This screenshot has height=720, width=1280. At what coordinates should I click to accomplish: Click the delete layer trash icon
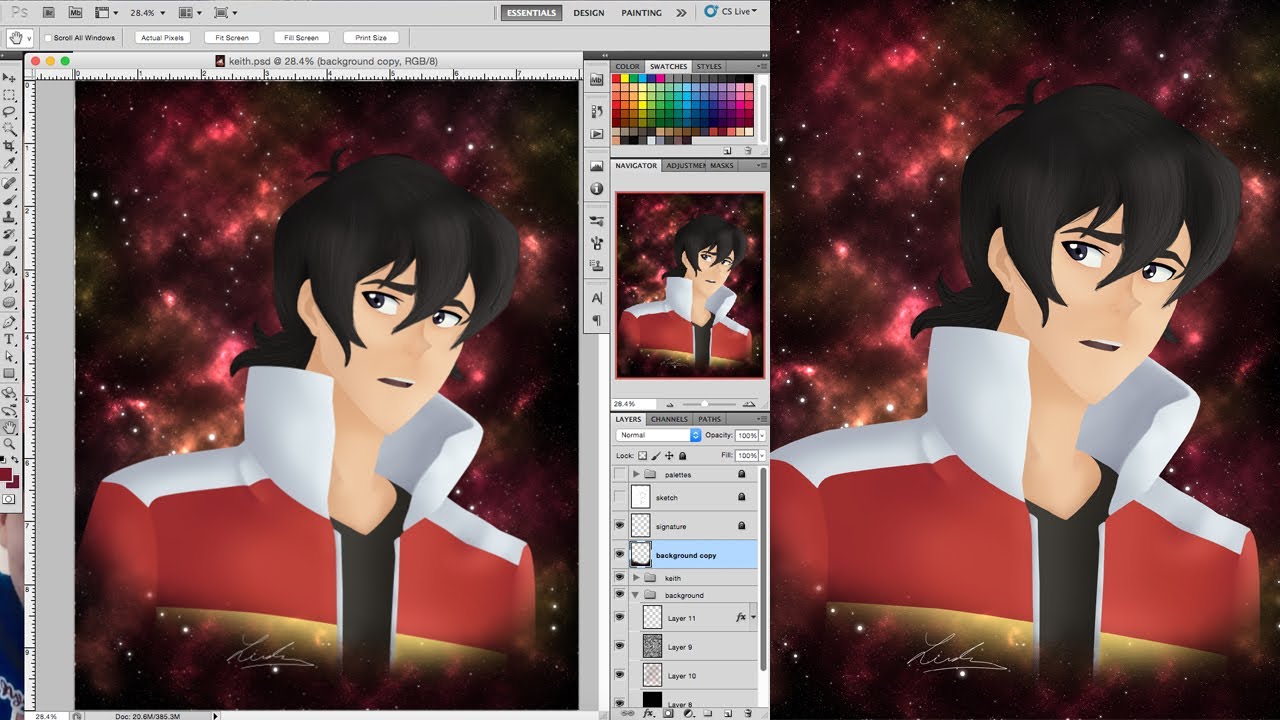pos(749,713)
